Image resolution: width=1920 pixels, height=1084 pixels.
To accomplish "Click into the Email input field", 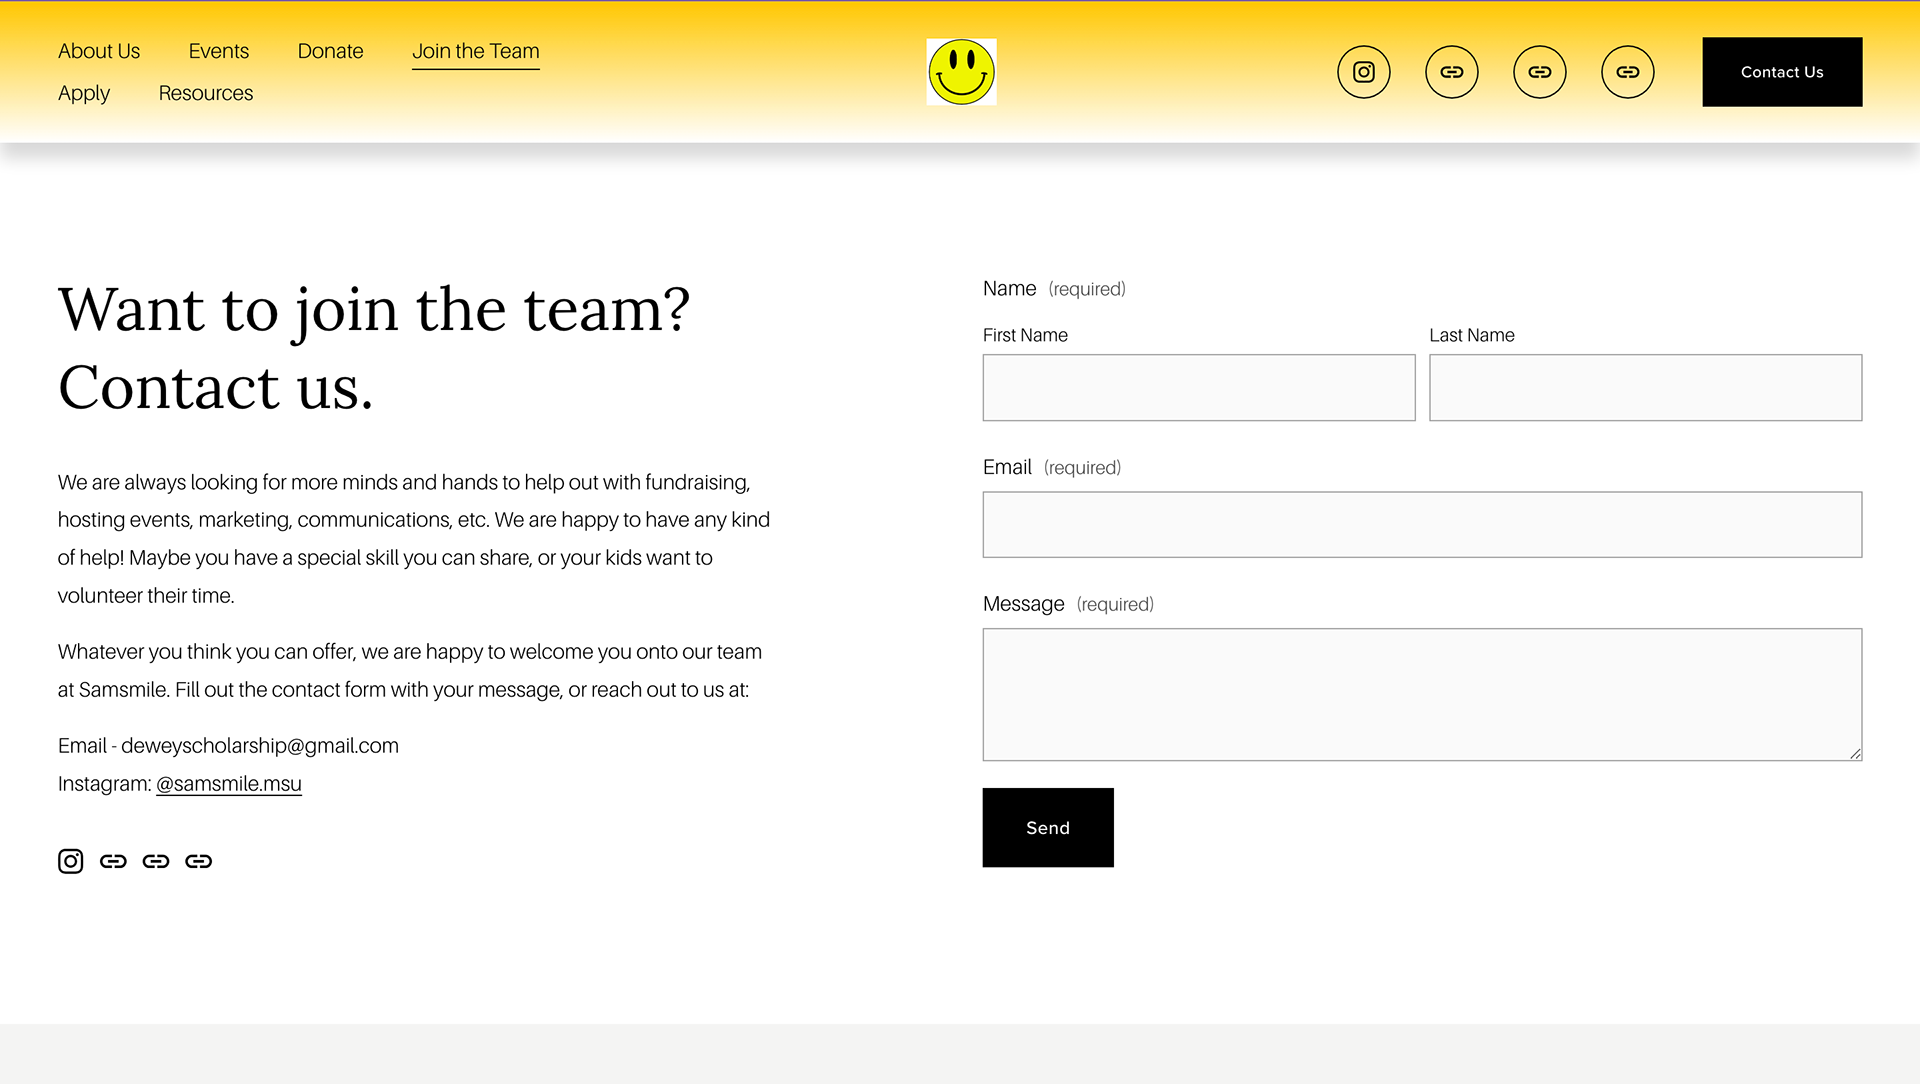I will pyautogui.click(x=1422, y=524).
